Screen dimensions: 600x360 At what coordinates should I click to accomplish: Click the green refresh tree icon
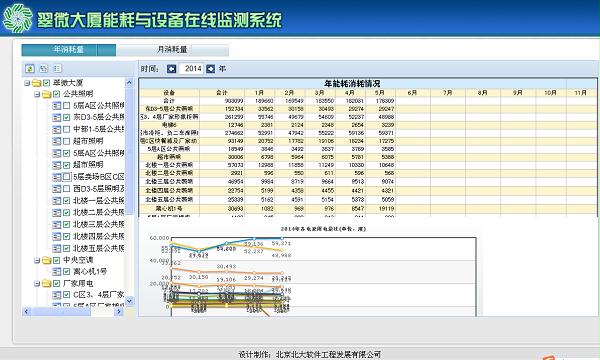30,69
